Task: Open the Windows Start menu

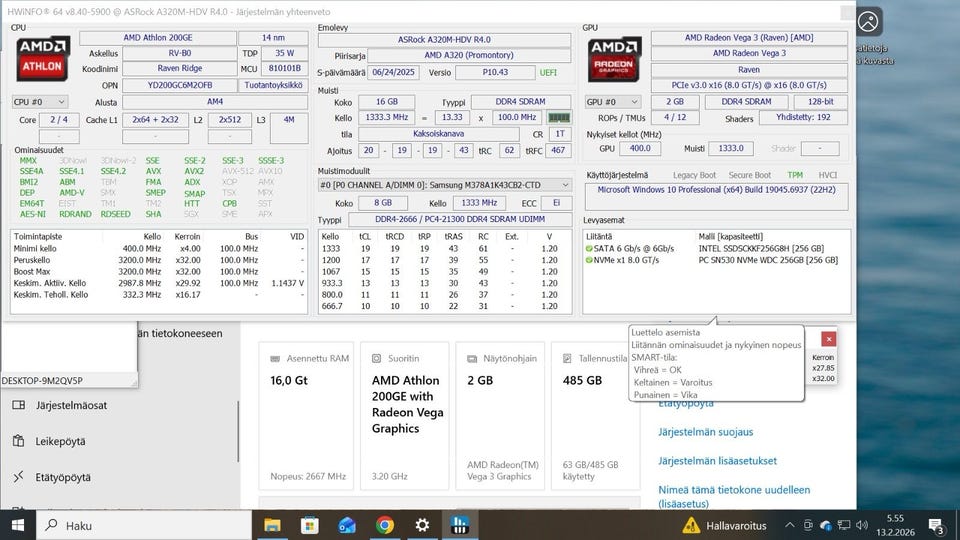Action: [18, 524]
